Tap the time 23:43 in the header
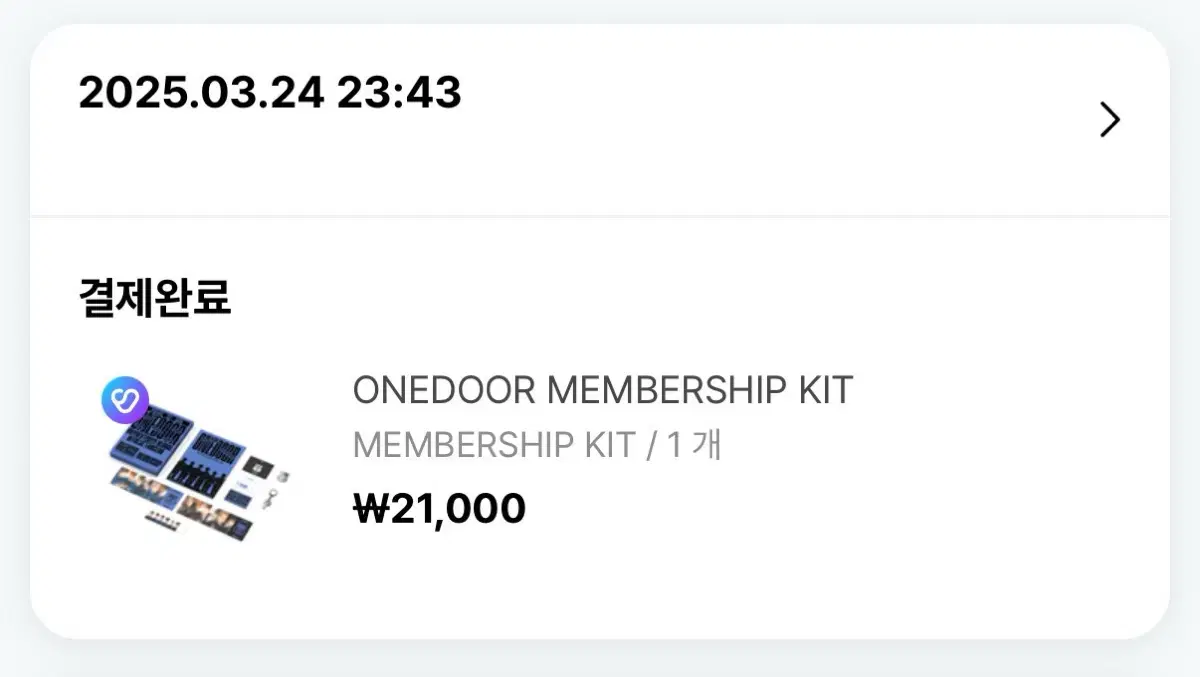The height and width of the screenshot is (677, 1200). (399, 94)
